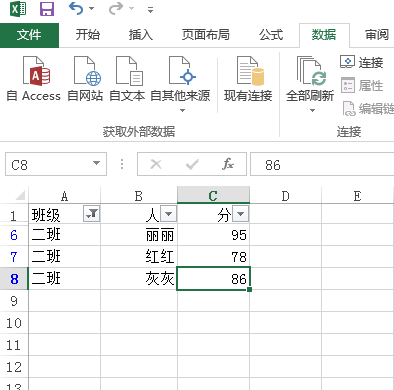The image size is (394, 390).
Task: Cancel entry with the X formula bar button
Action: 156,164
